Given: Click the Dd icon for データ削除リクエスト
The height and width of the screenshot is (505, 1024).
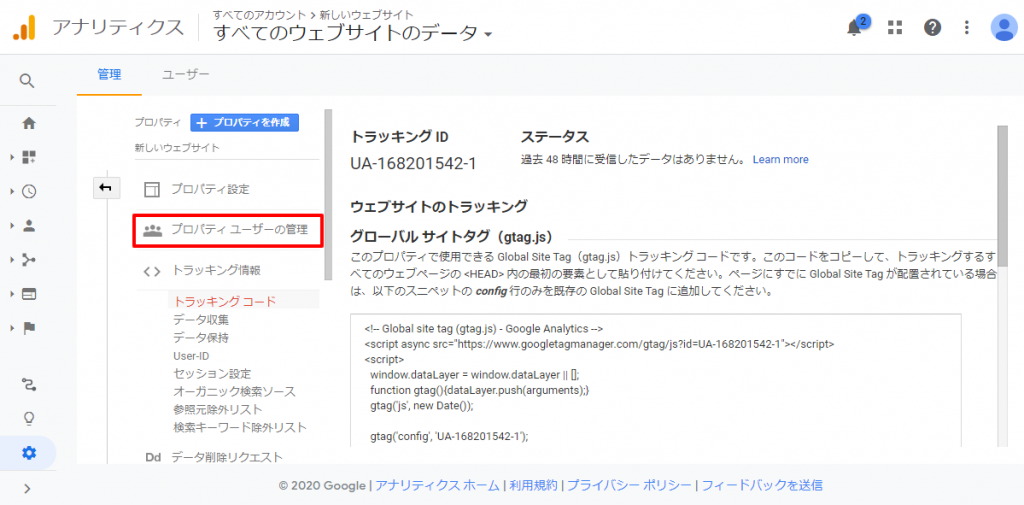Looking at the screenshot, I should point(153,457).
